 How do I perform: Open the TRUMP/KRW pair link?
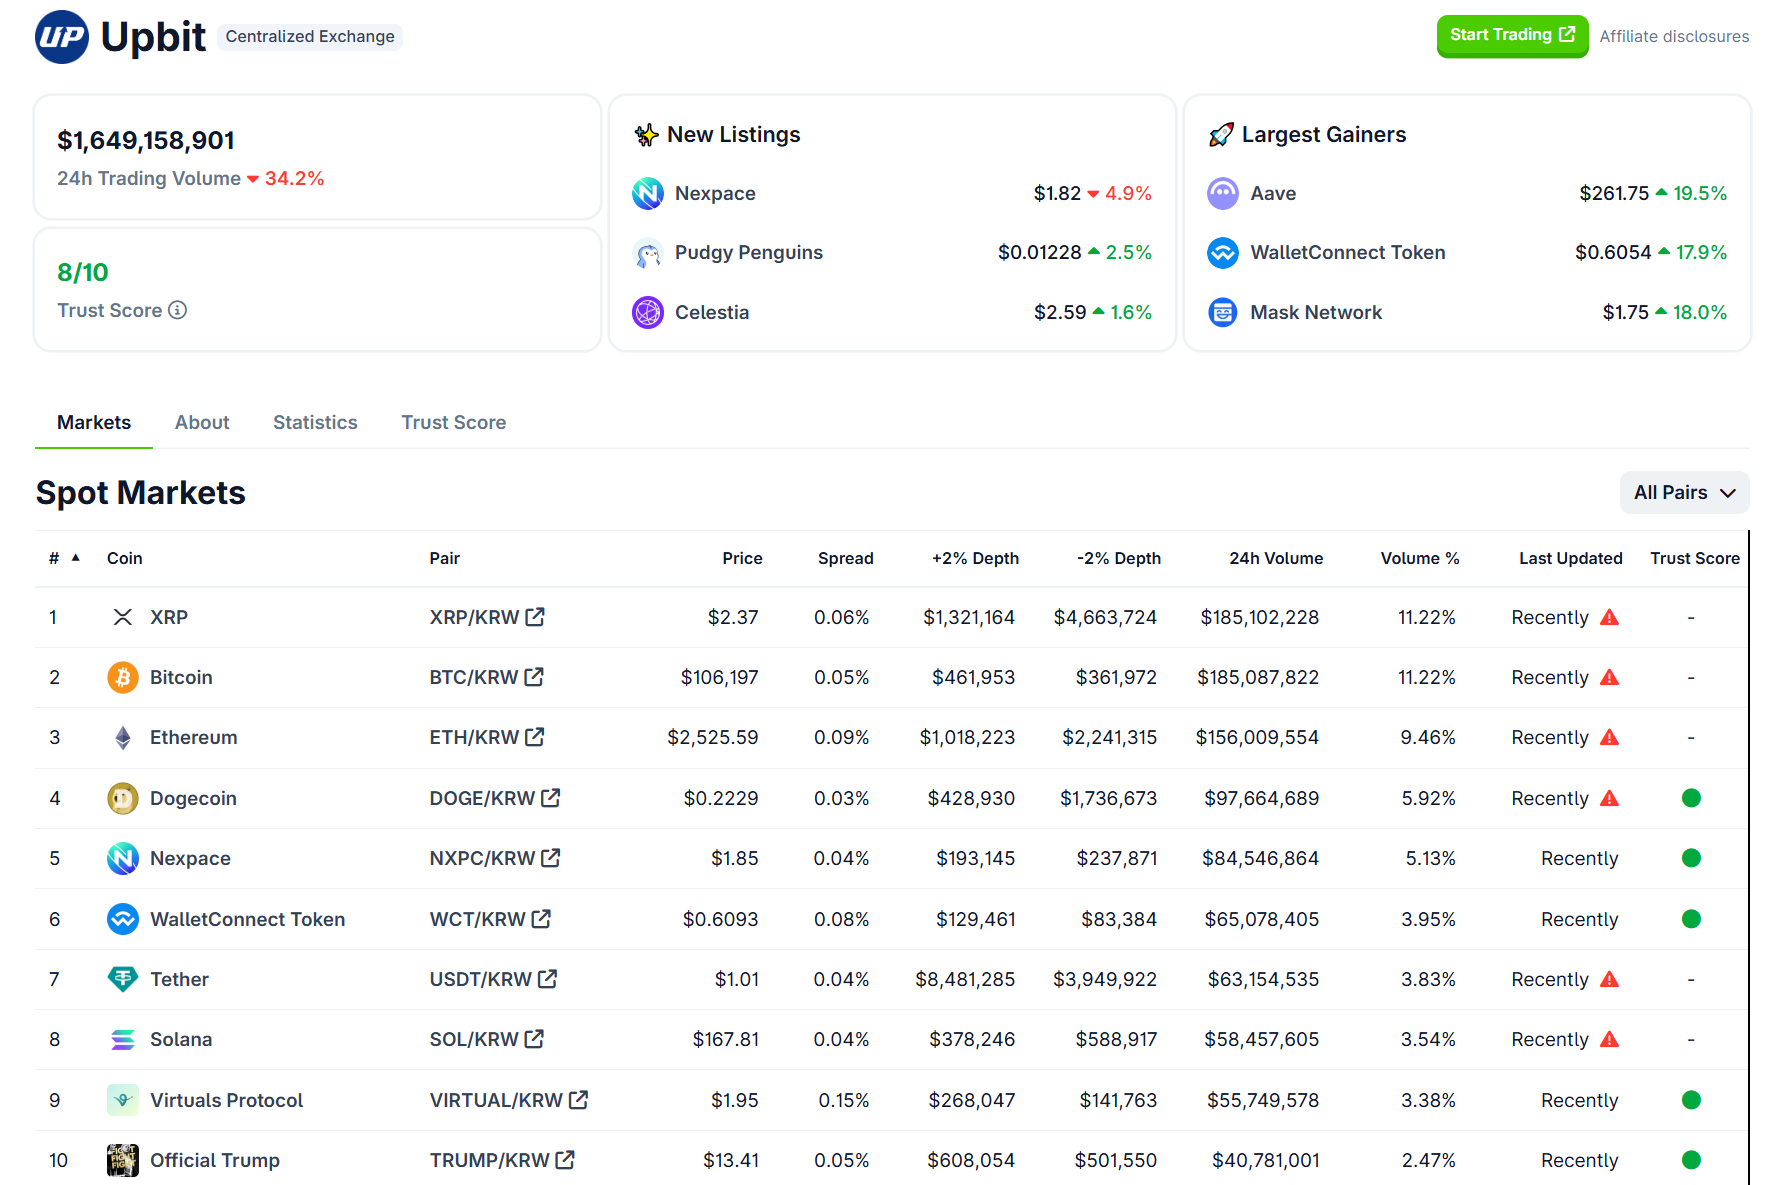502,1160
